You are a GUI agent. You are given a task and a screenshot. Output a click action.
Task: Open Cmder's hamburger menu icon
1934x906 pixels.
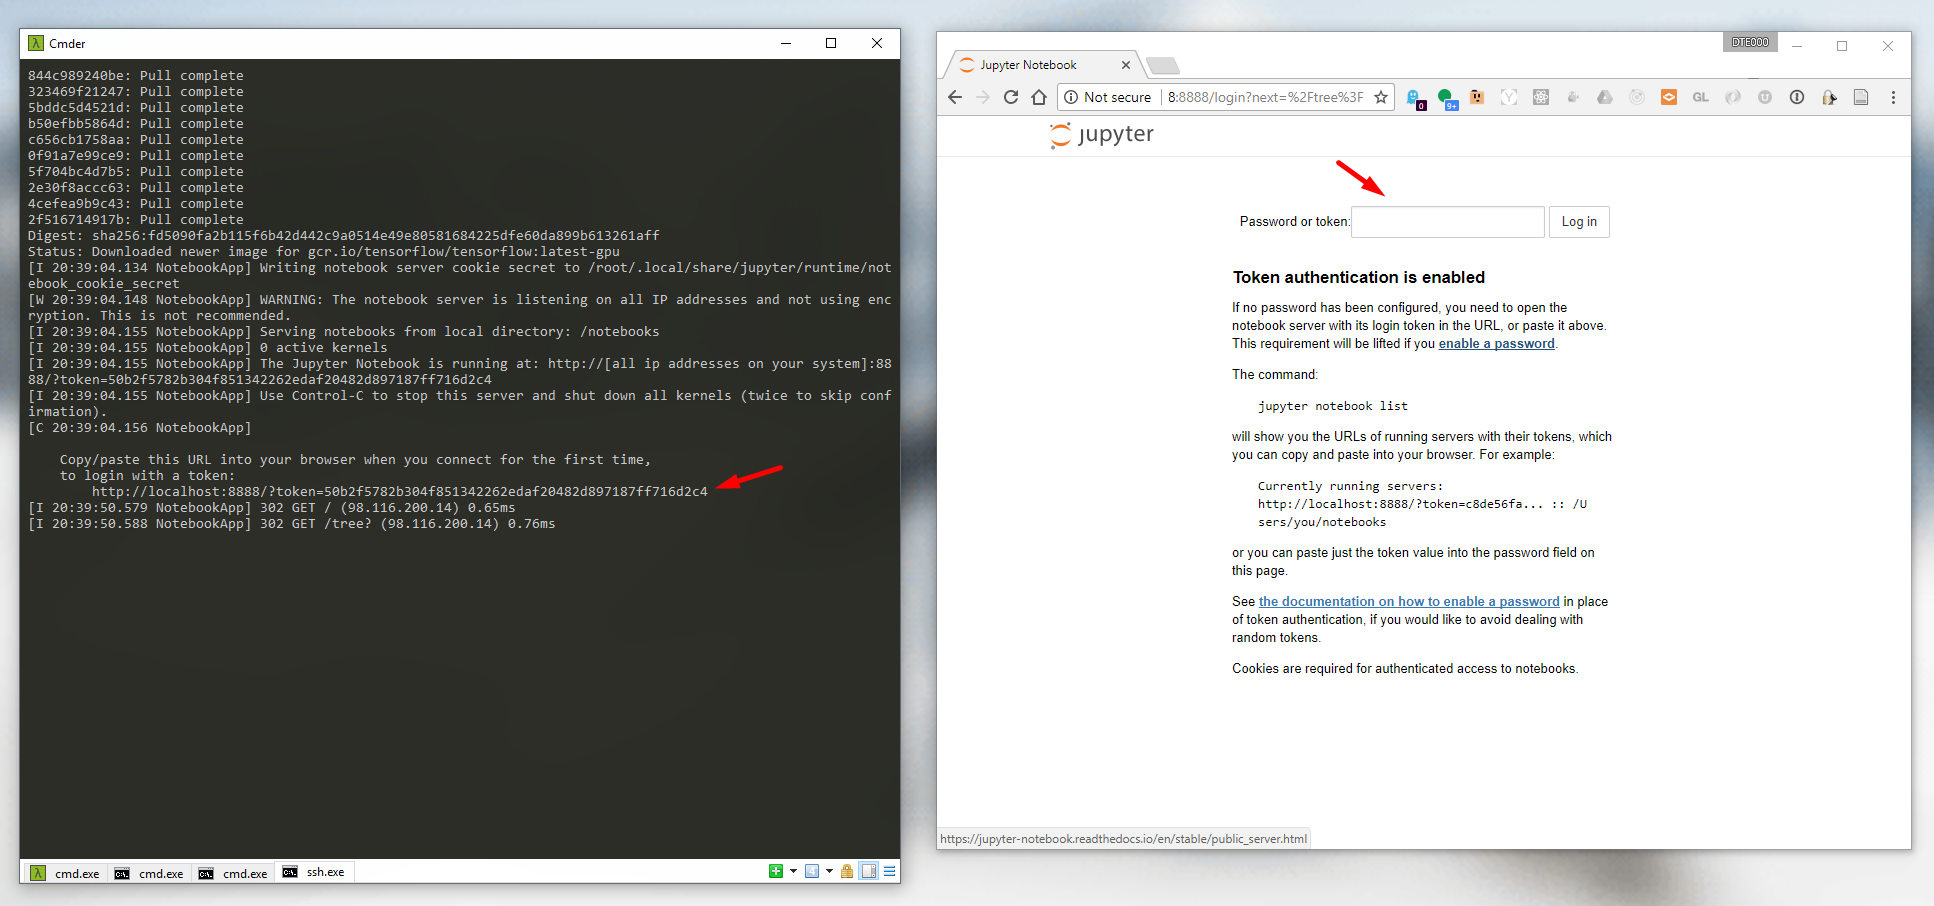click(890, 871)
